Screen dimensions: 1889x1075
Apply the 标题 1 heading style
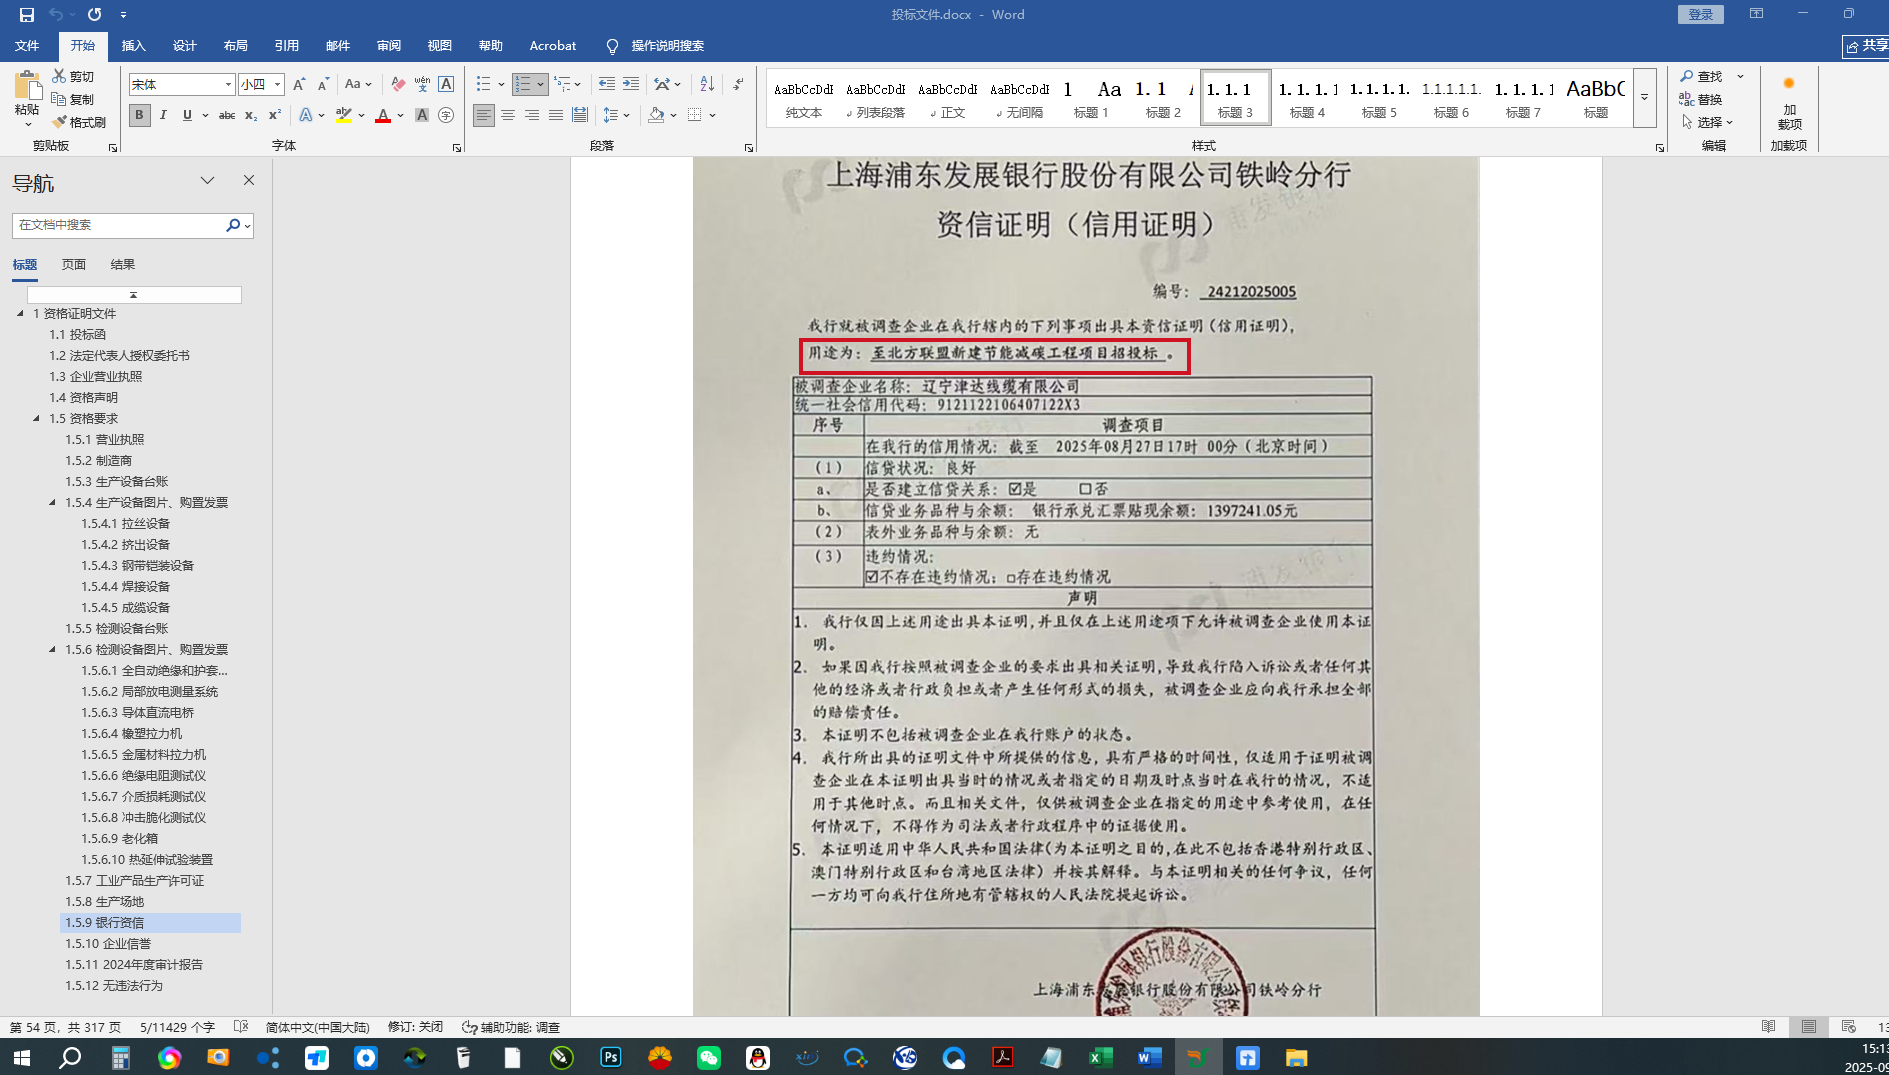1091,98
